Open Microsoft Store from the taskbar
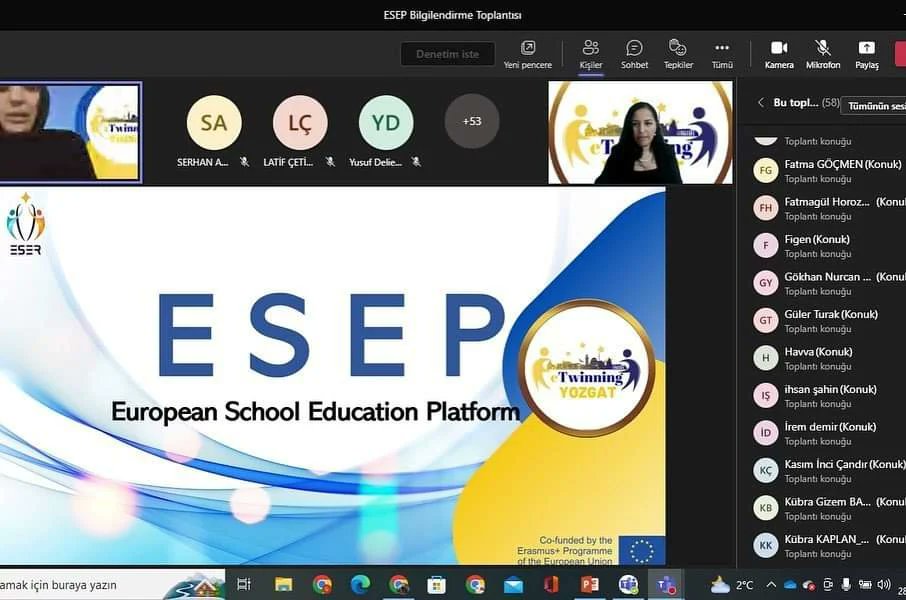The height and width of the screenshot is (600, 906). tap(436, 585)
